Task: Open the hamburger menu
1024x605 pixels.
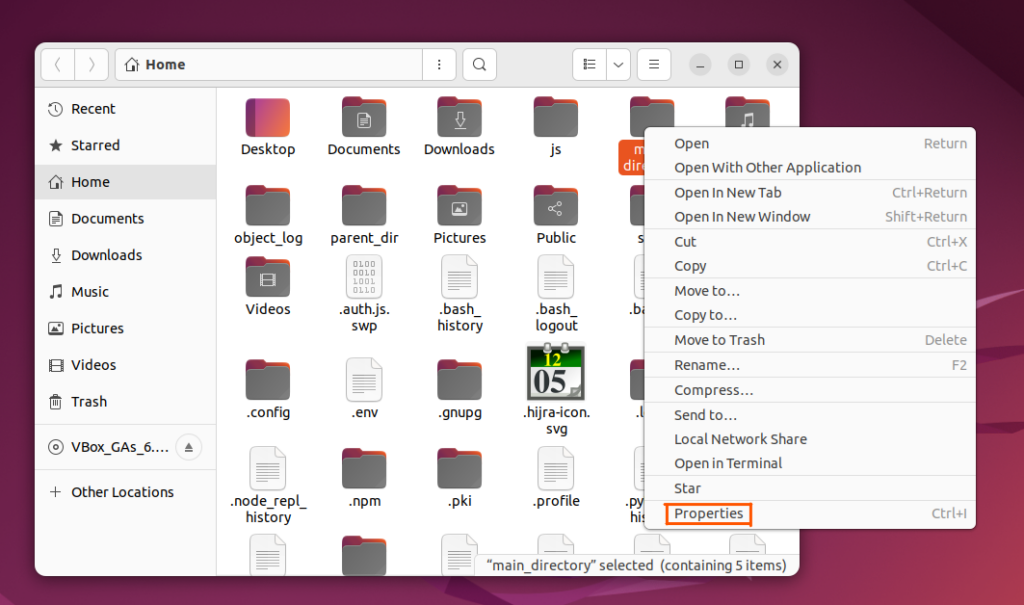Action: pos(653,64)
